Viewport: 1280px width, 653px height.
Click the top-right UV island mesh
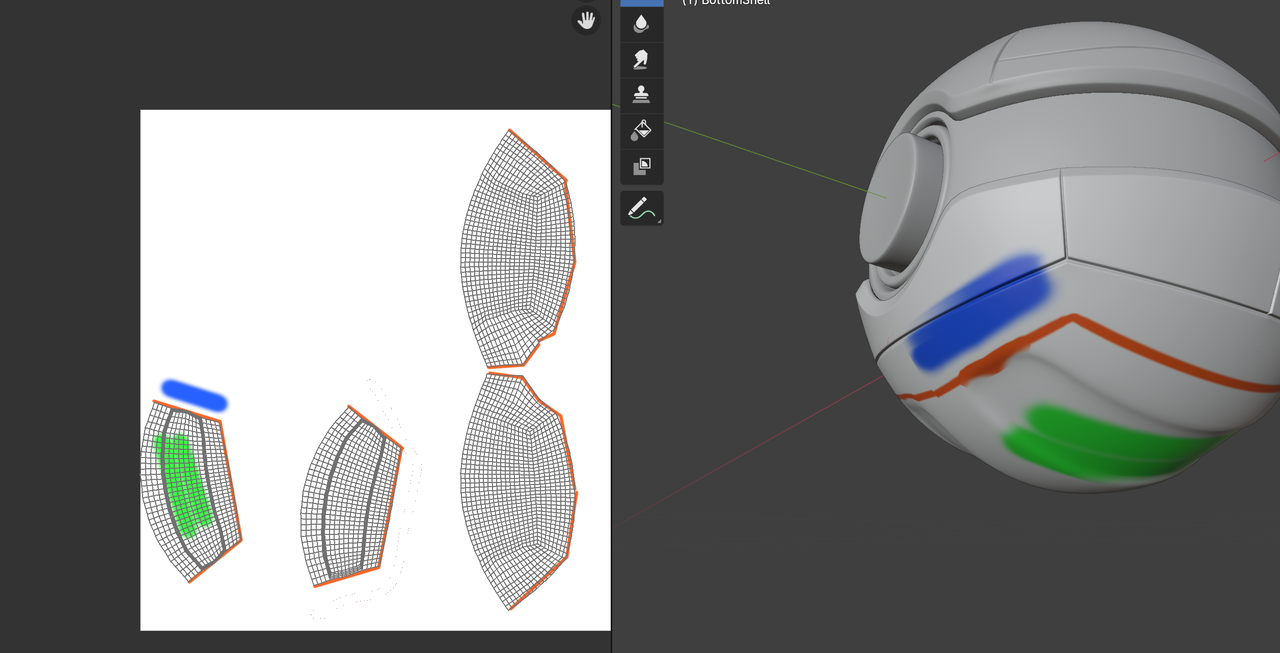(x=515, y=250)
